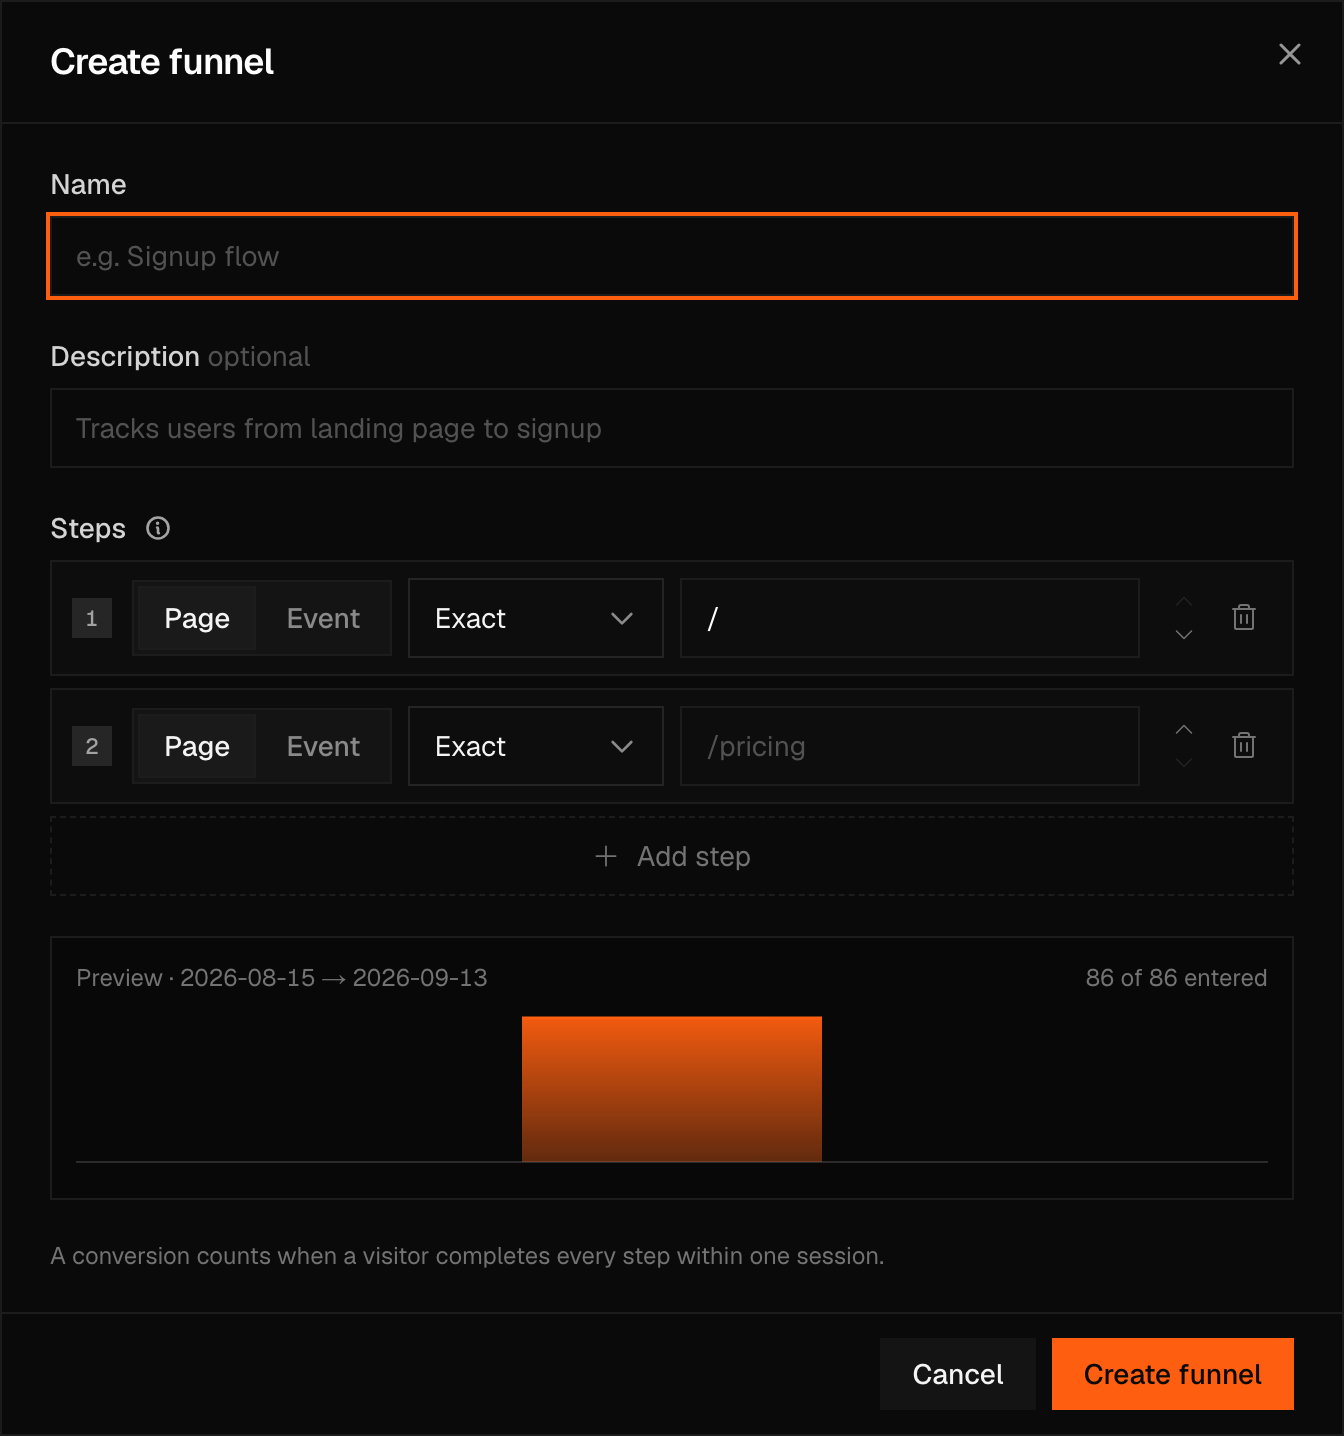This screenshot has width=1344, height=1436.
Task: Set step 1 type to Page
Action: pos(197,618)
